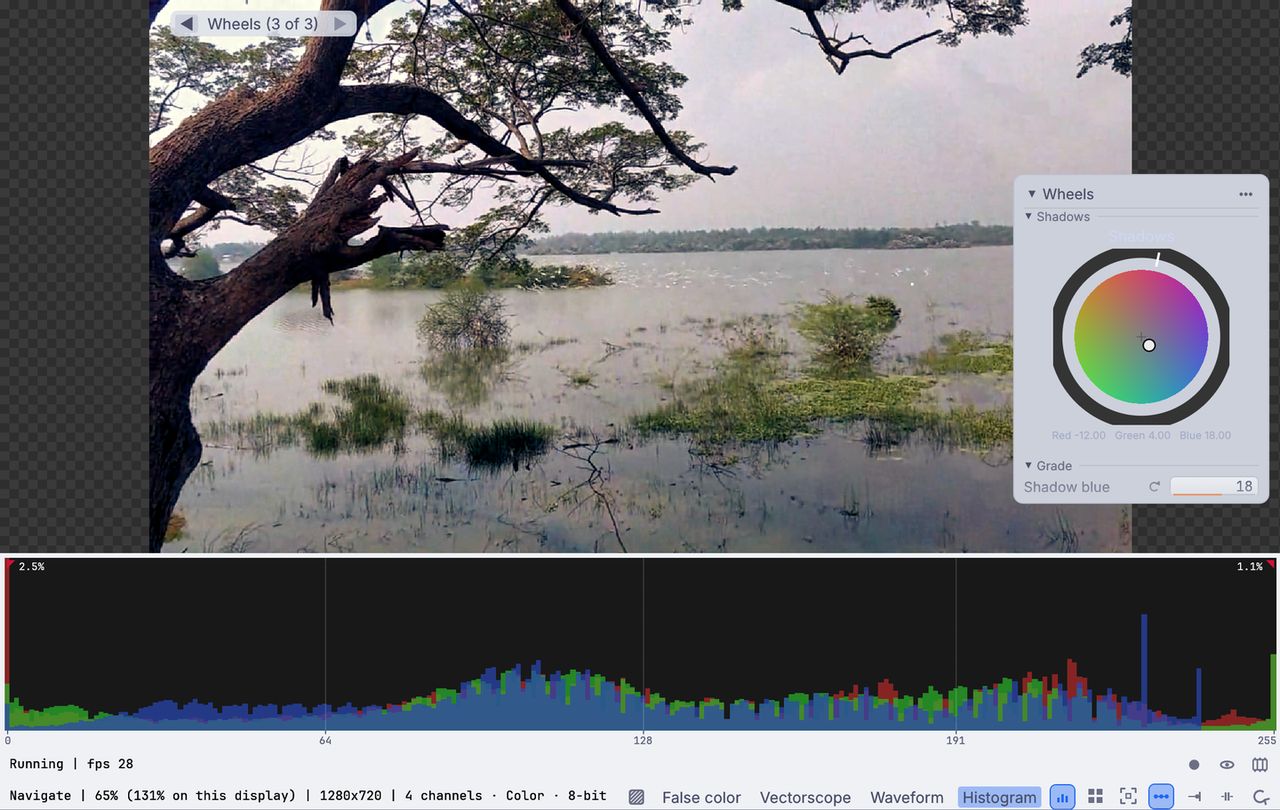The height and width of the screenshot is (810, 1280).
Task: Toggle the histogram bars display button
Action: tap(1062, 797)
